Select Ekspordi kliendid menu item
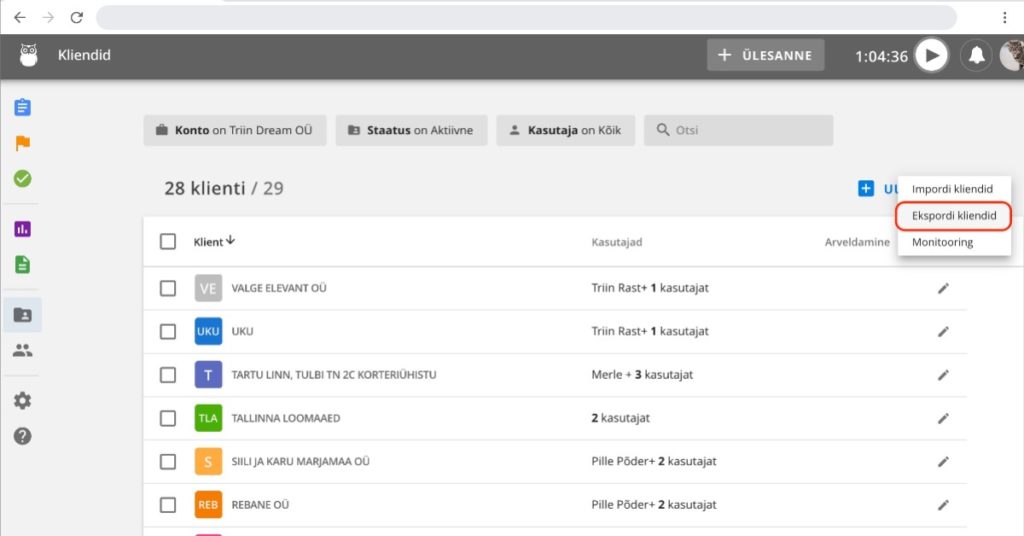The image size is (1024, 536). tap(954, 215)
